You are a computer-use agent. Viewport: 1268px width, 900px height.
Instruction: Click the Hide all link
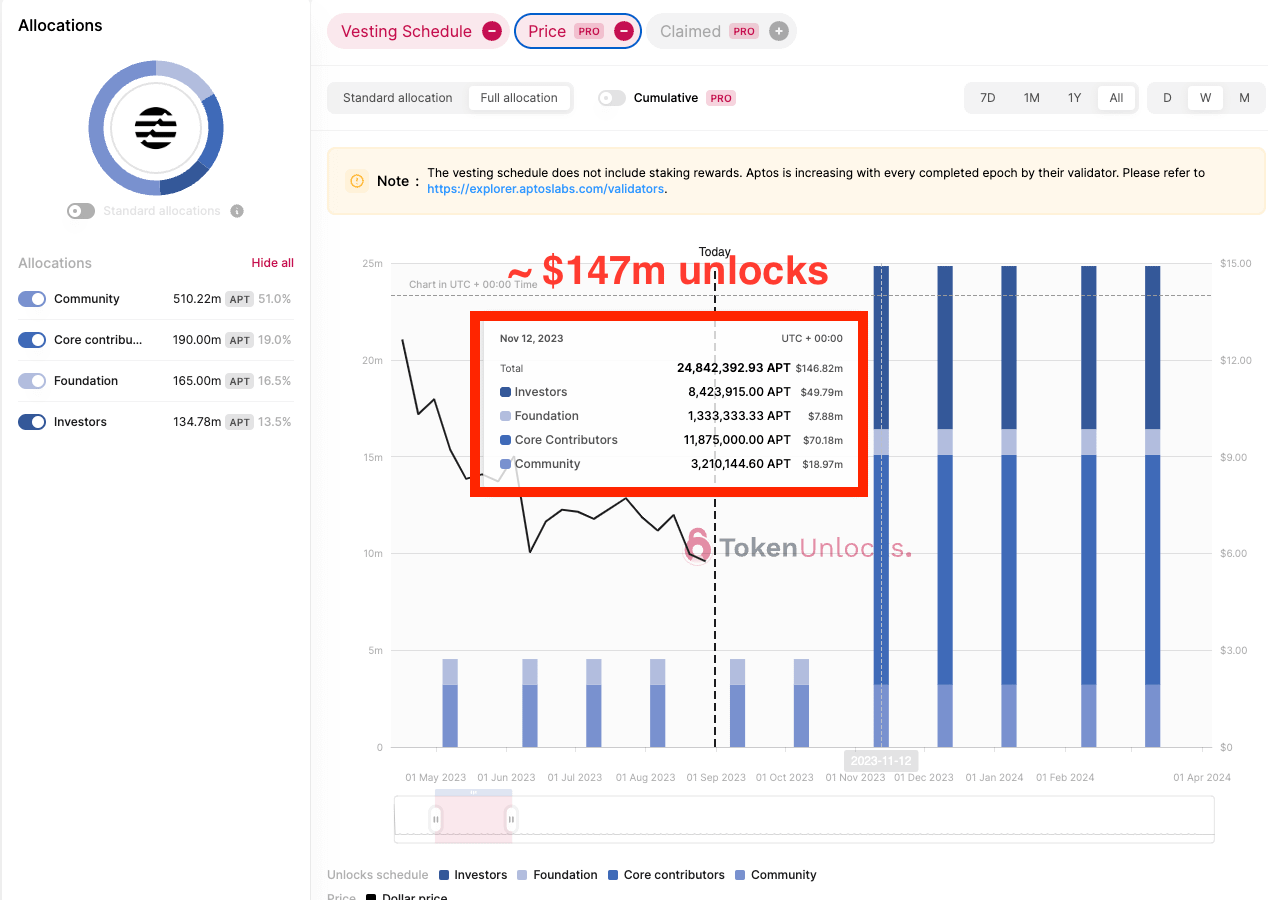coord(273,263)
